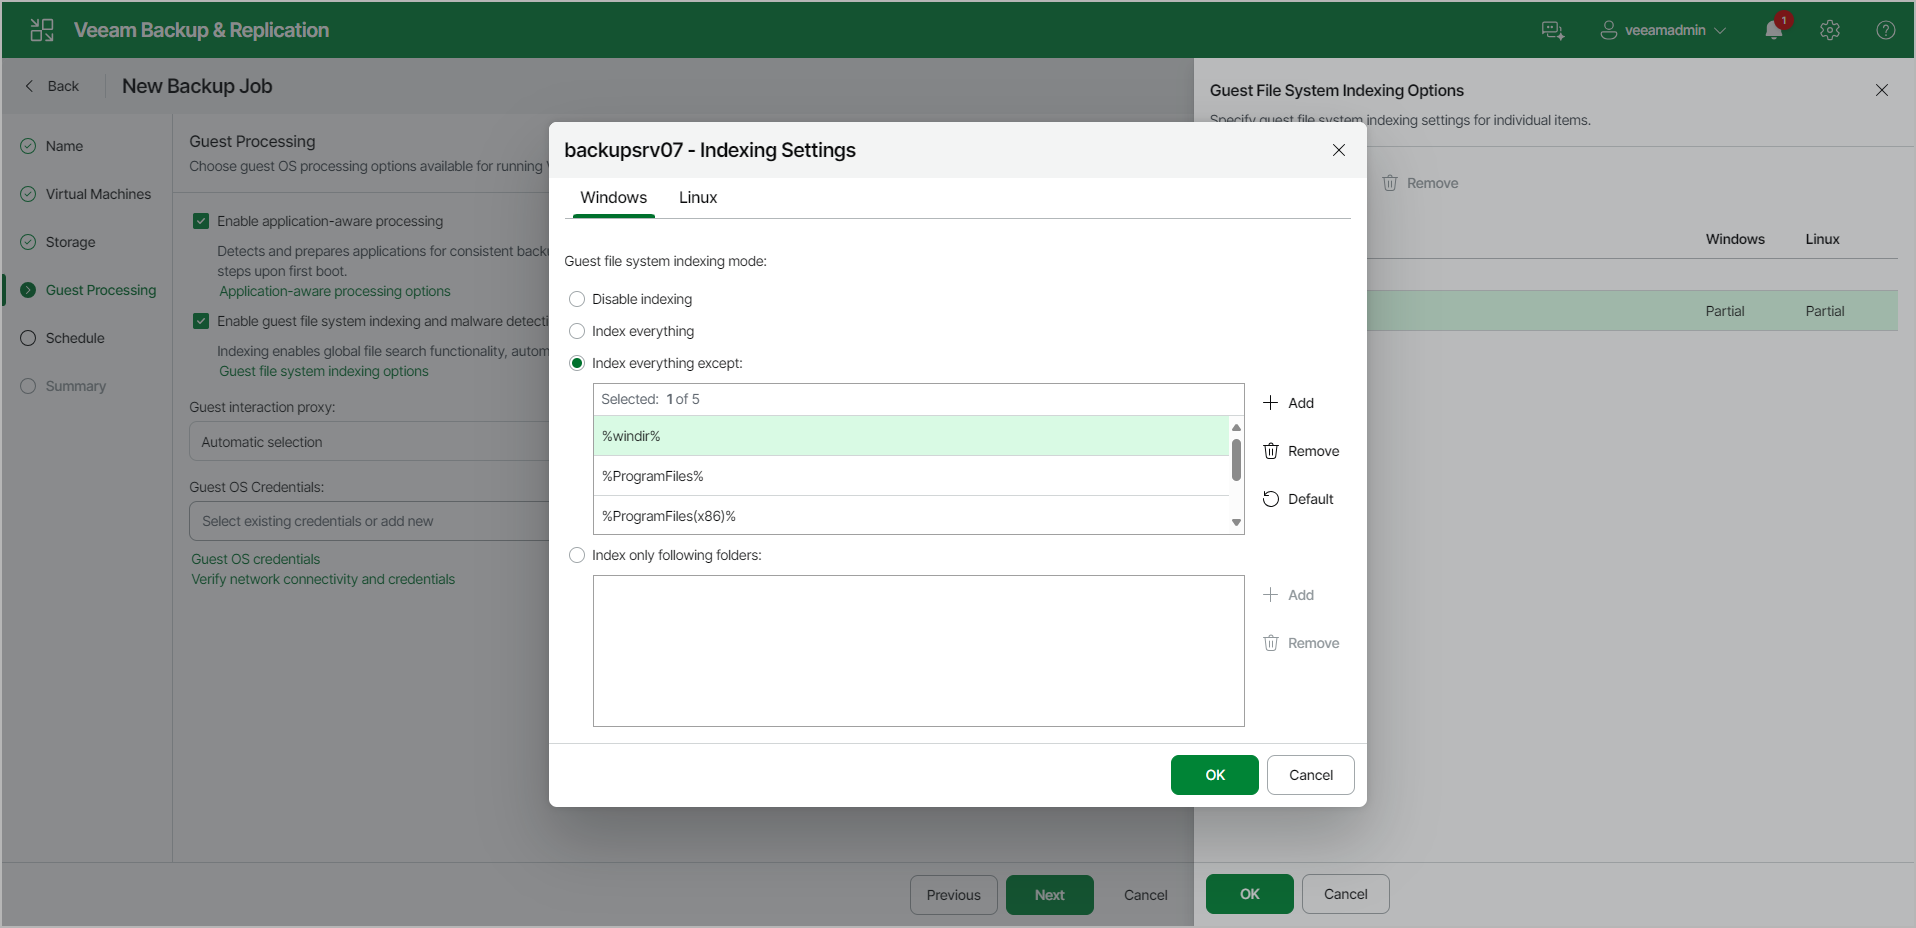
Task: Switch to the Linux tab
Action: 698,198
